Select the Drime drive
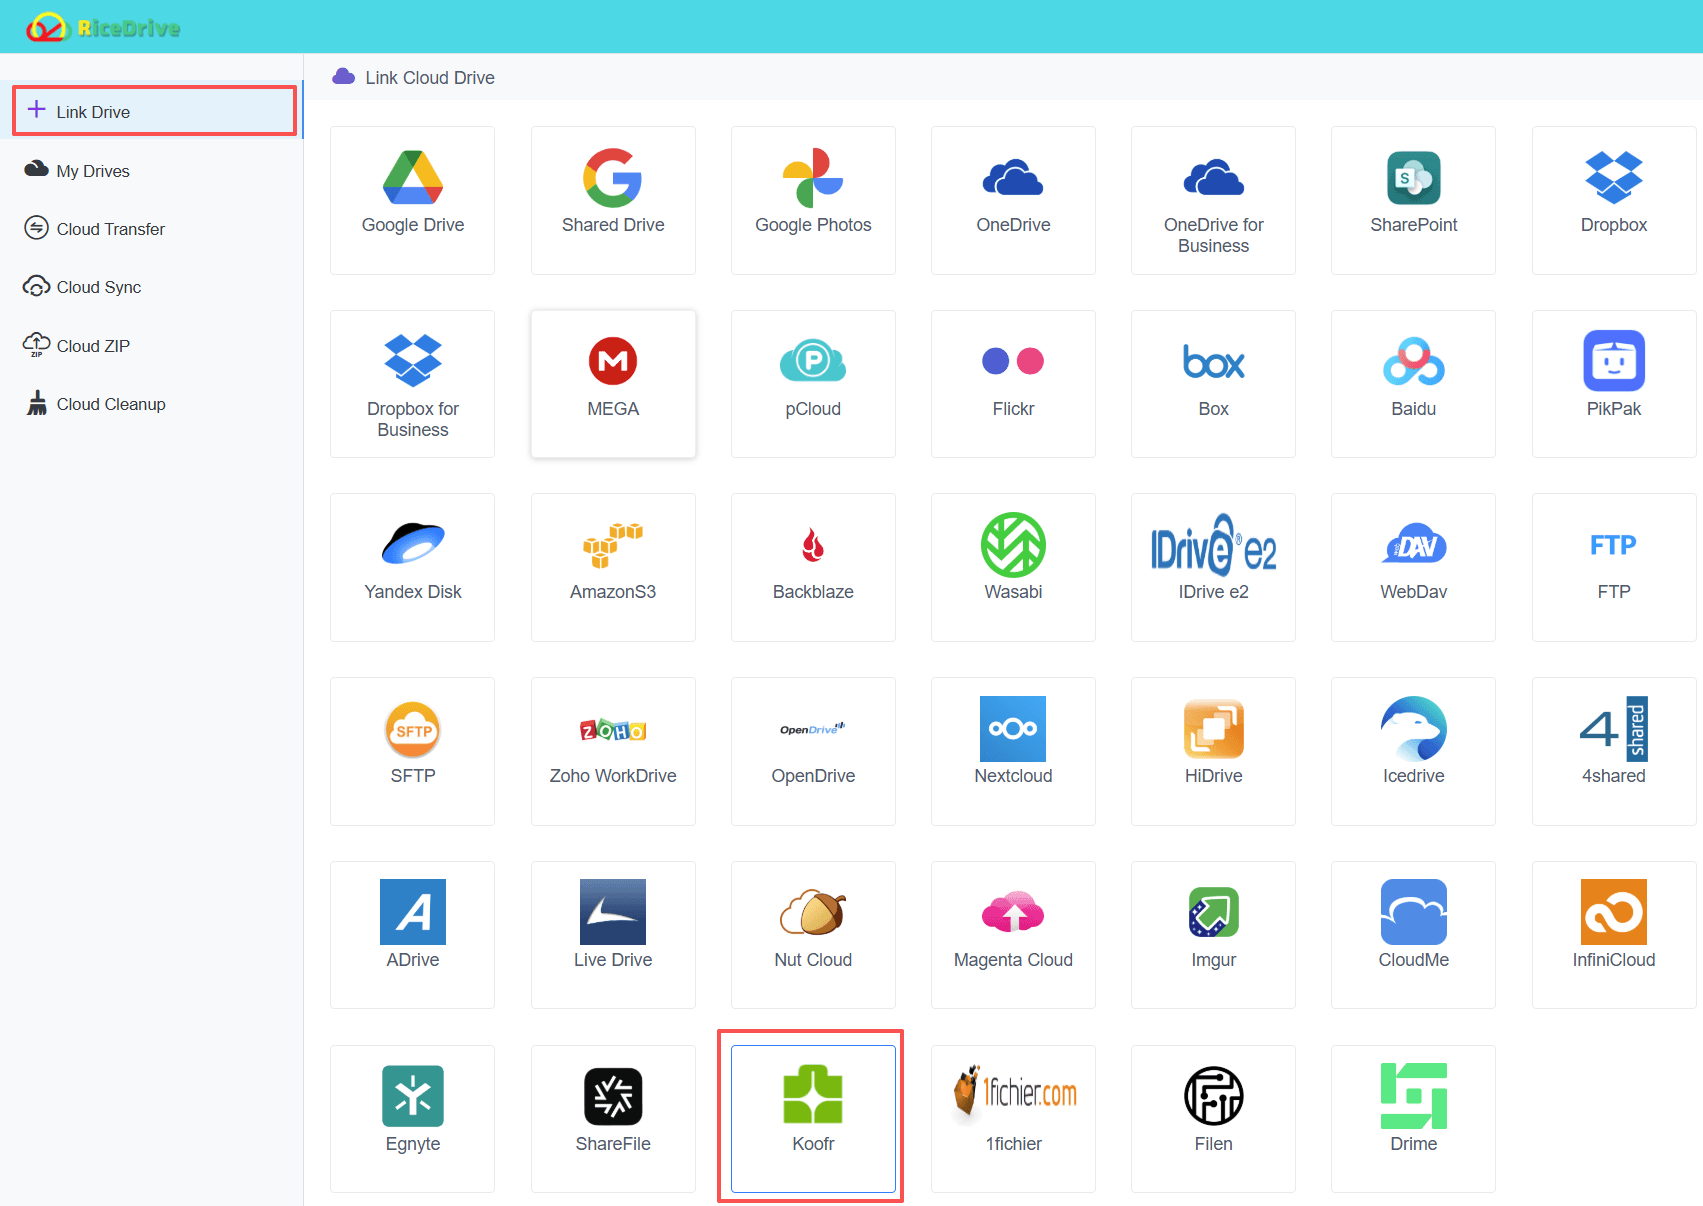 (x=1413, y=1119)
